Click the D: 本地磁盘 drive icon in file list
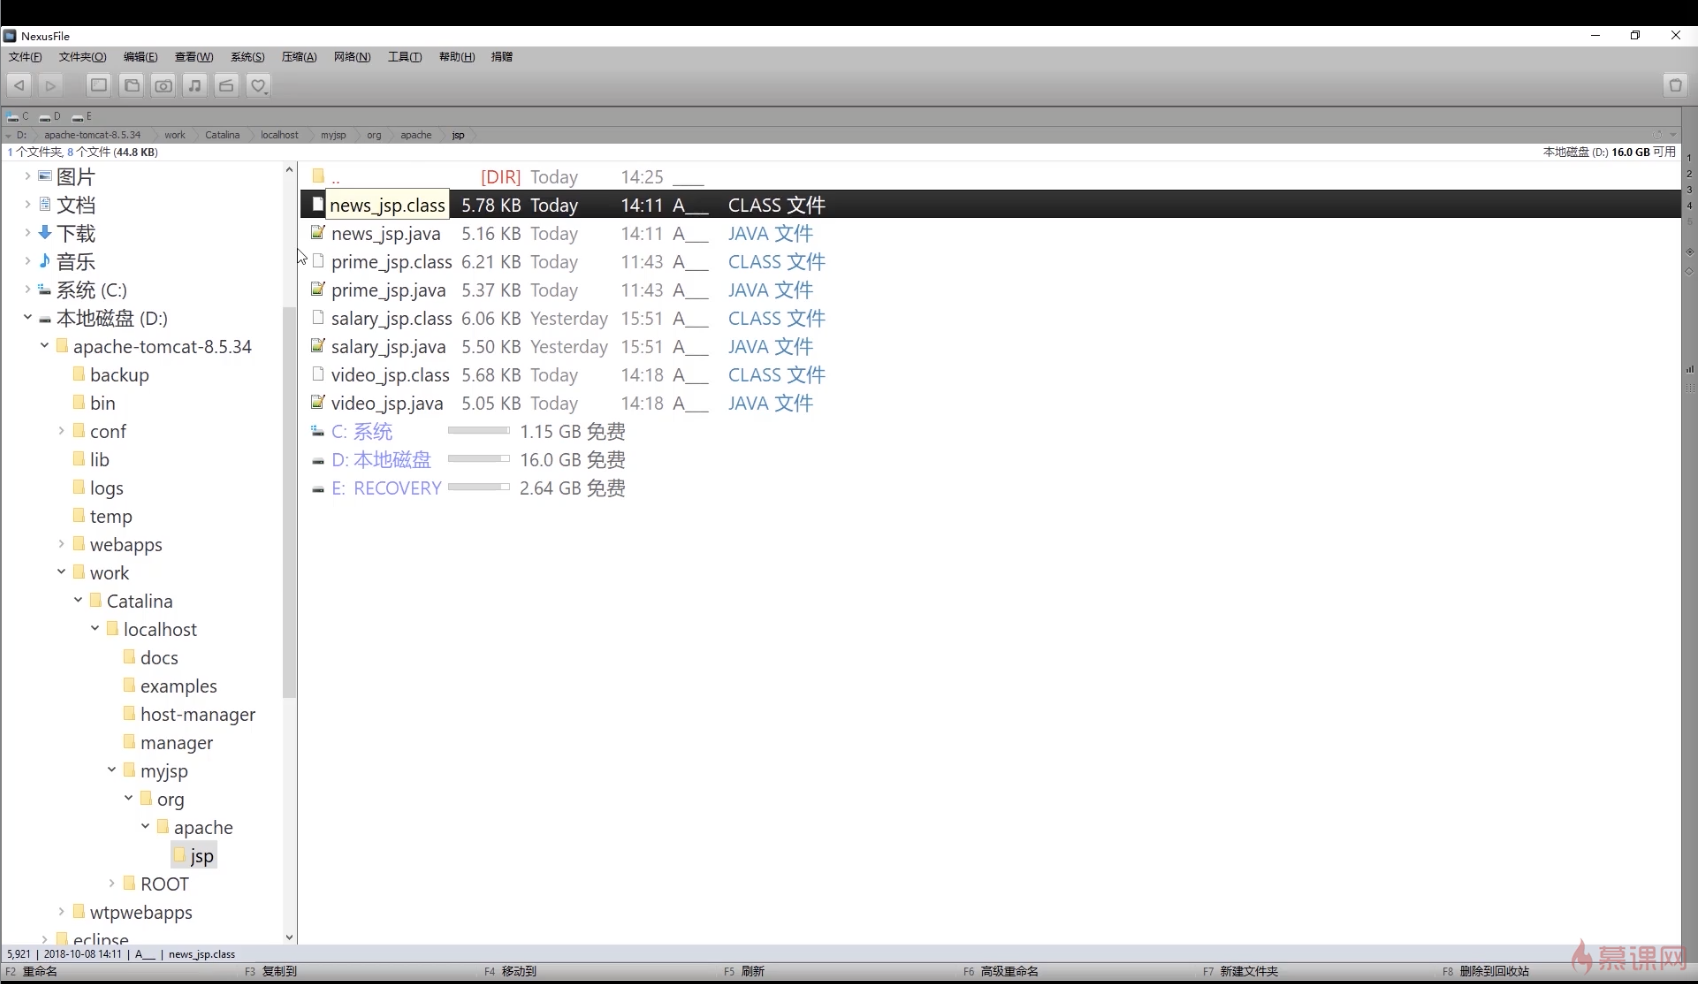This screenshot has height=984, width=1698. tap(318, 460)
